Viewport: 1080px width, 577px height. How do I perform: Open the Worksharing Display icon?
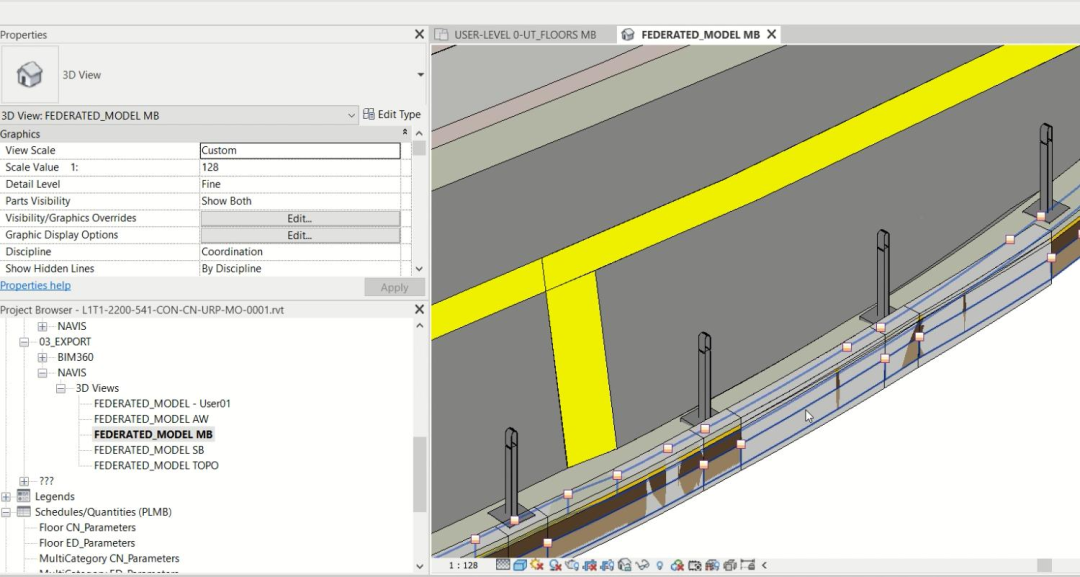click(677, 565)
